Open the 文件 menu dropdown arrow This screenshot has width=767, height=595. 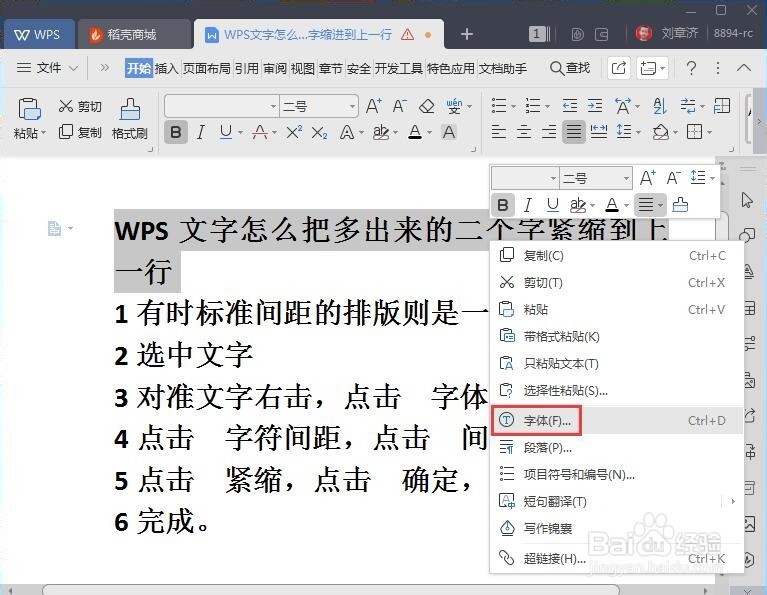(73, 68)
